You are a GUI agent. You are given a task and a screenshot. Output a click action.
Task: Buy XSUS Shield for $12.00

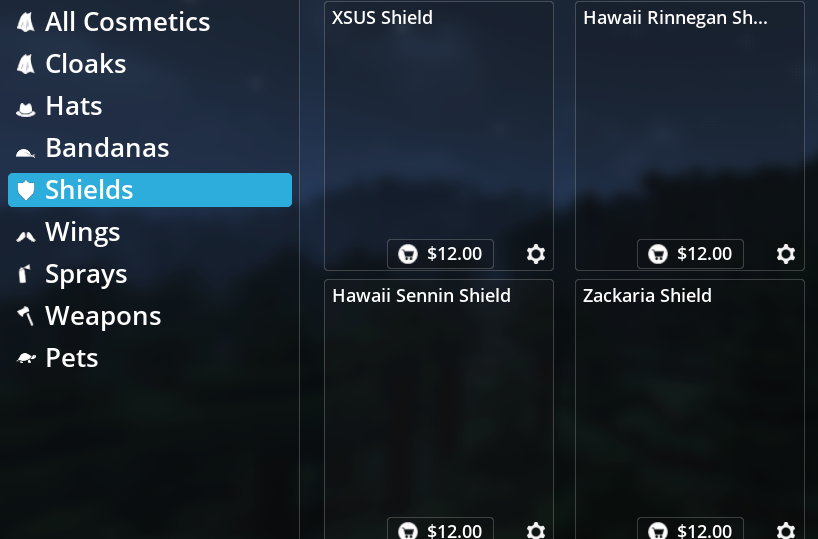[440, 254]
